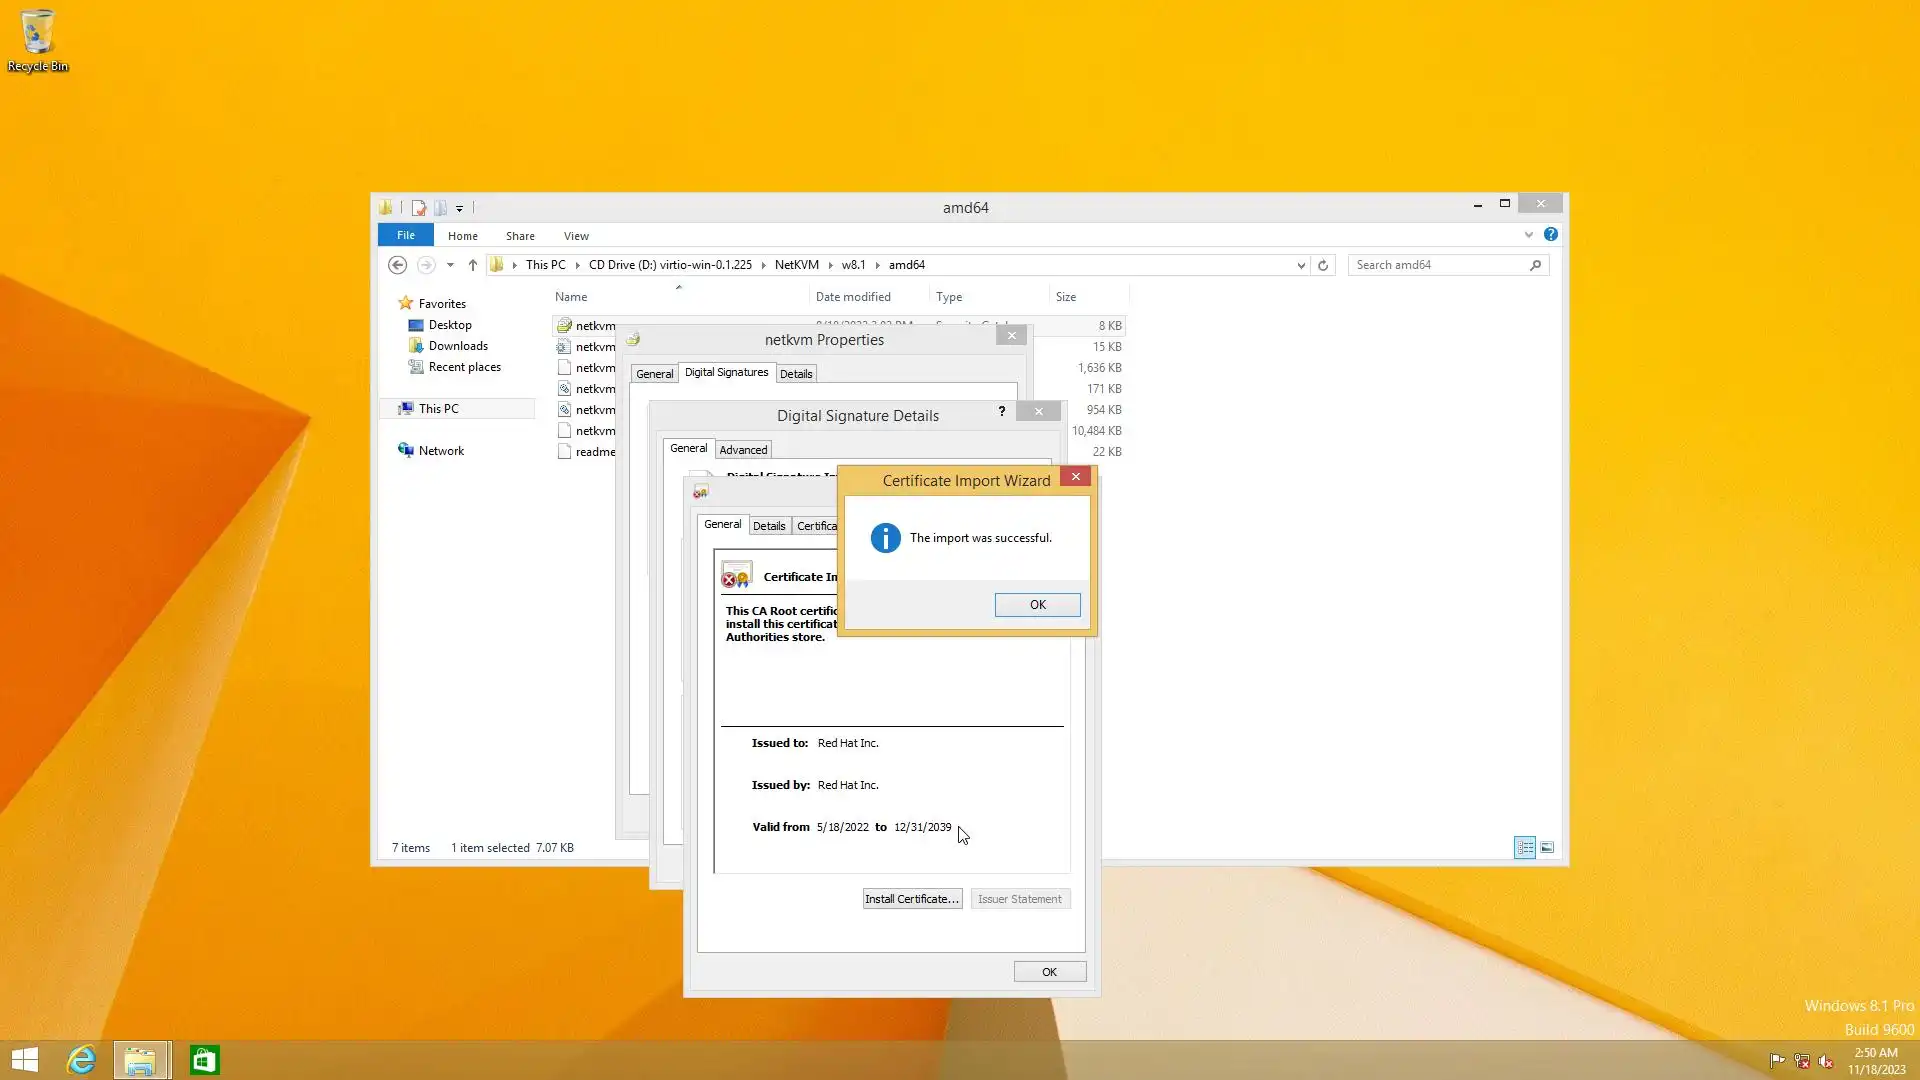Open Explorer help question icon

click(x=1550, y=234)
